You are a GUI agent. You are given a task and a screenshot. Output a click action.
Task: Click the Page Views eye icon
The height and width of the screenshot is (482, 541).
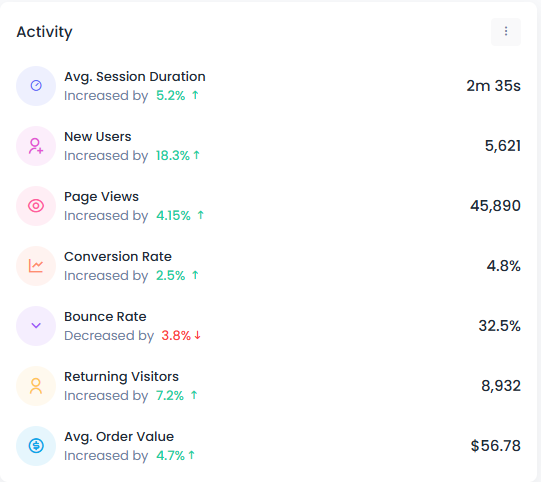(36, 206)
